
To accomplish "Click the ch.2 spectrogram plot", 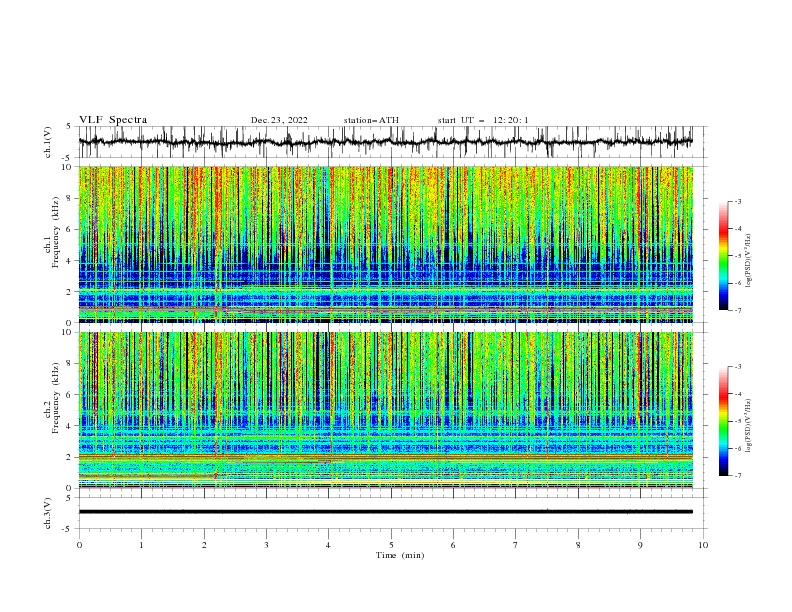I will [385, 410].
